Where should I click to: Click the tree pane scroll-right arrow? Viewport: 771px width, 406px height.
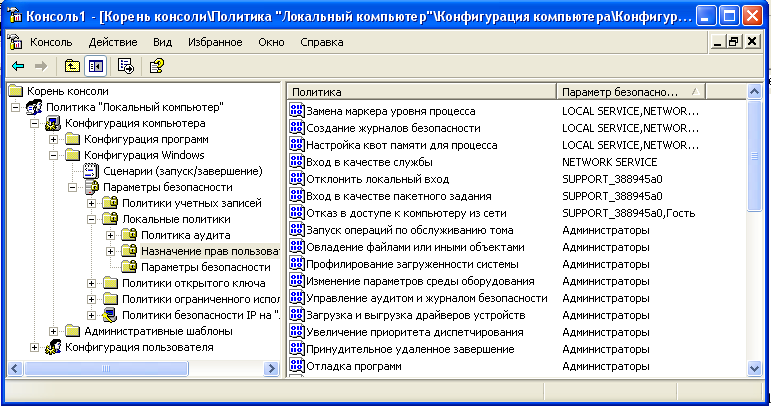point(271,368)
